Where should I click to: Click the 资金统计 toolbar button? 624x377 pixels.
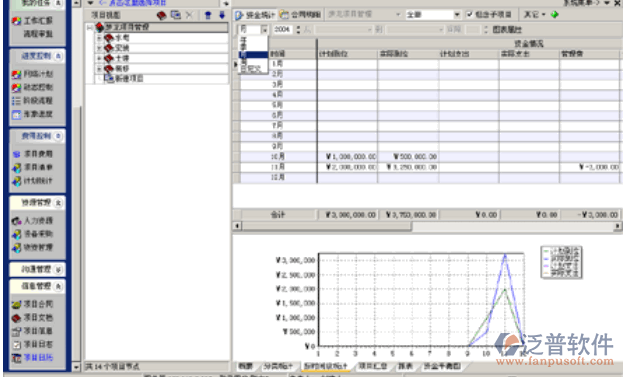click(255, 15)
